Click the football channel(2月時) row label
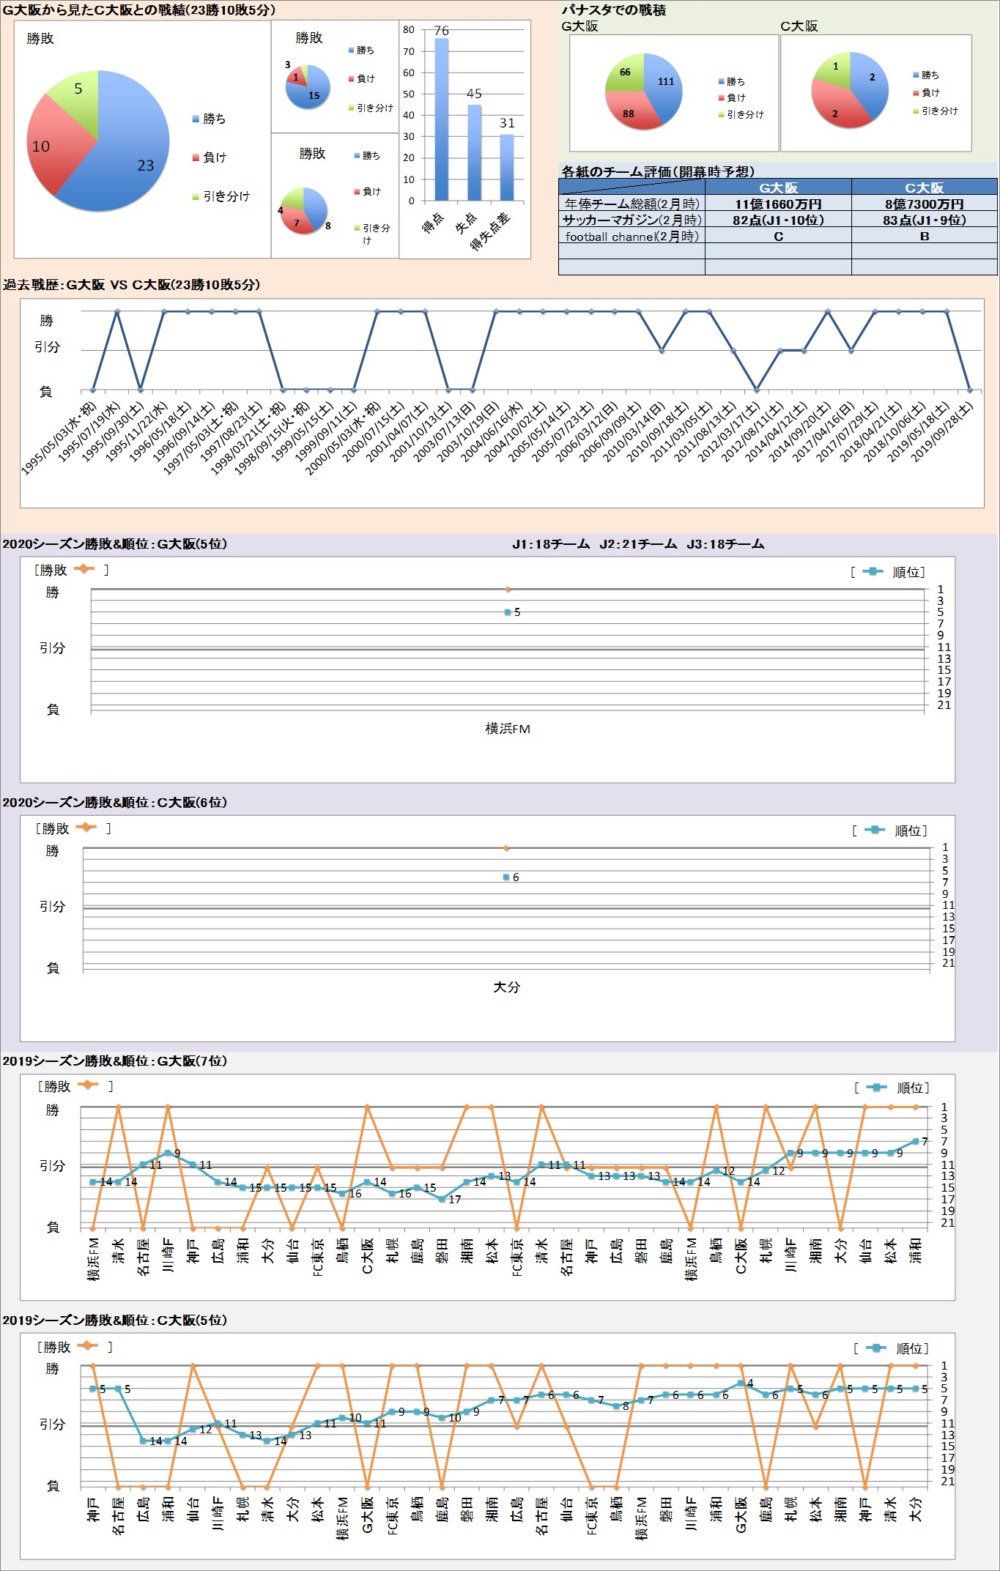This screenshot has width=1000, height=1571. (631, 237)
